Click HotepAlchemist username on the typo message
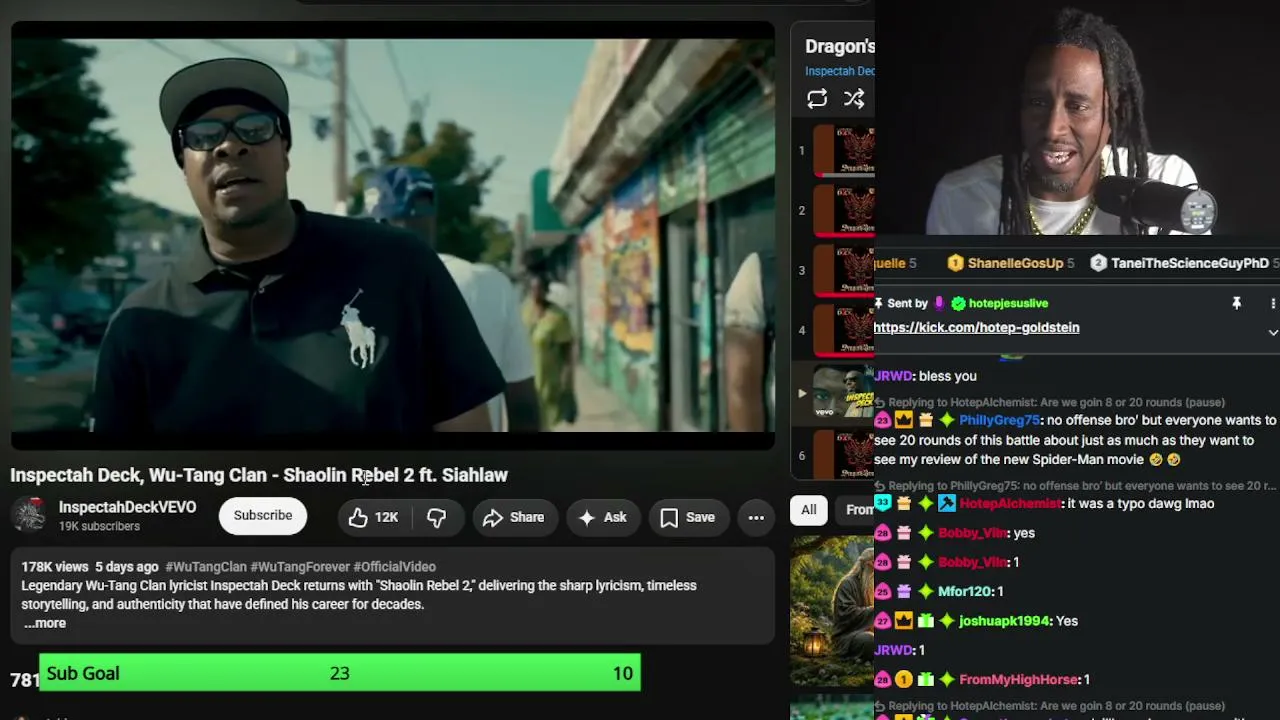 click(x=1012, y=504)
